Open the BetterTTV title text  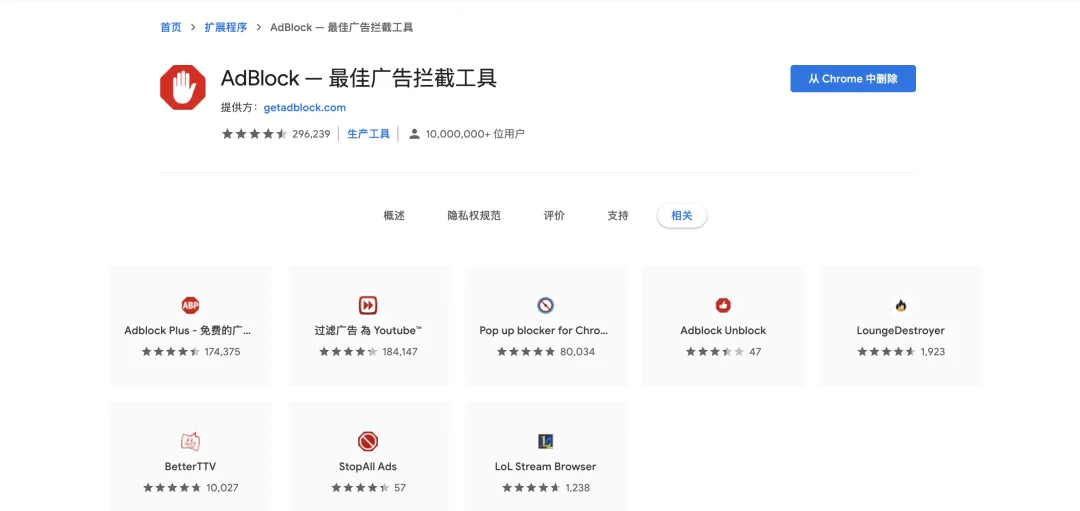click(x=190, y=466)
